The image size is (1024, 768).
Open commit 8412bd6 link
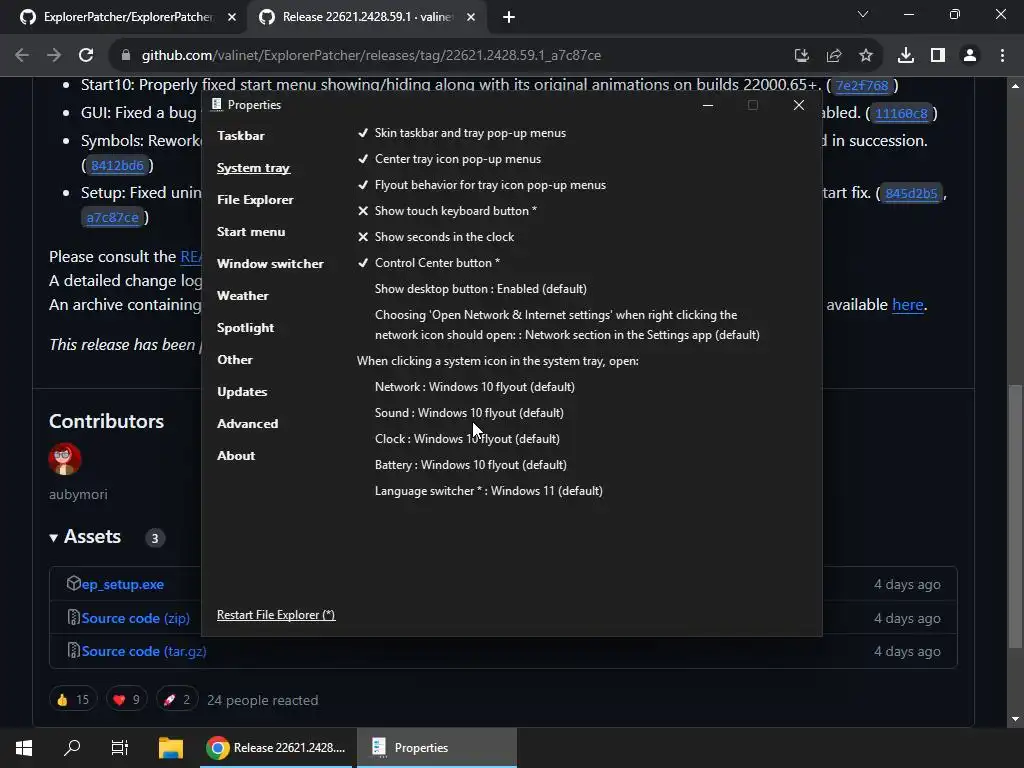click(x=117, y=165)
